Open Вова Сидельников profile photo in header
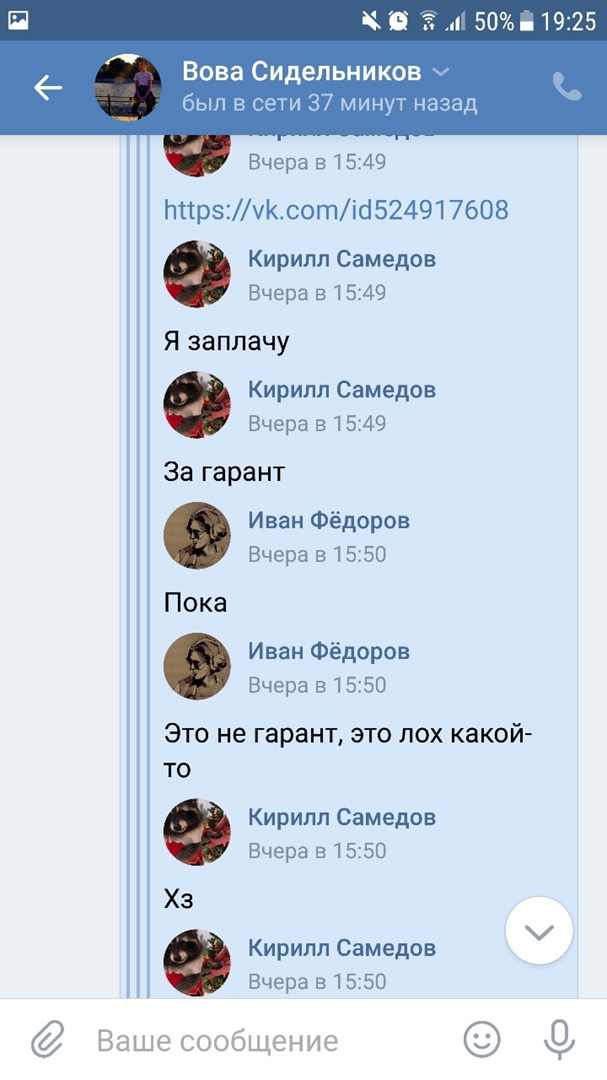Viewport: 607px width, 1080px height. coord(127,87)
